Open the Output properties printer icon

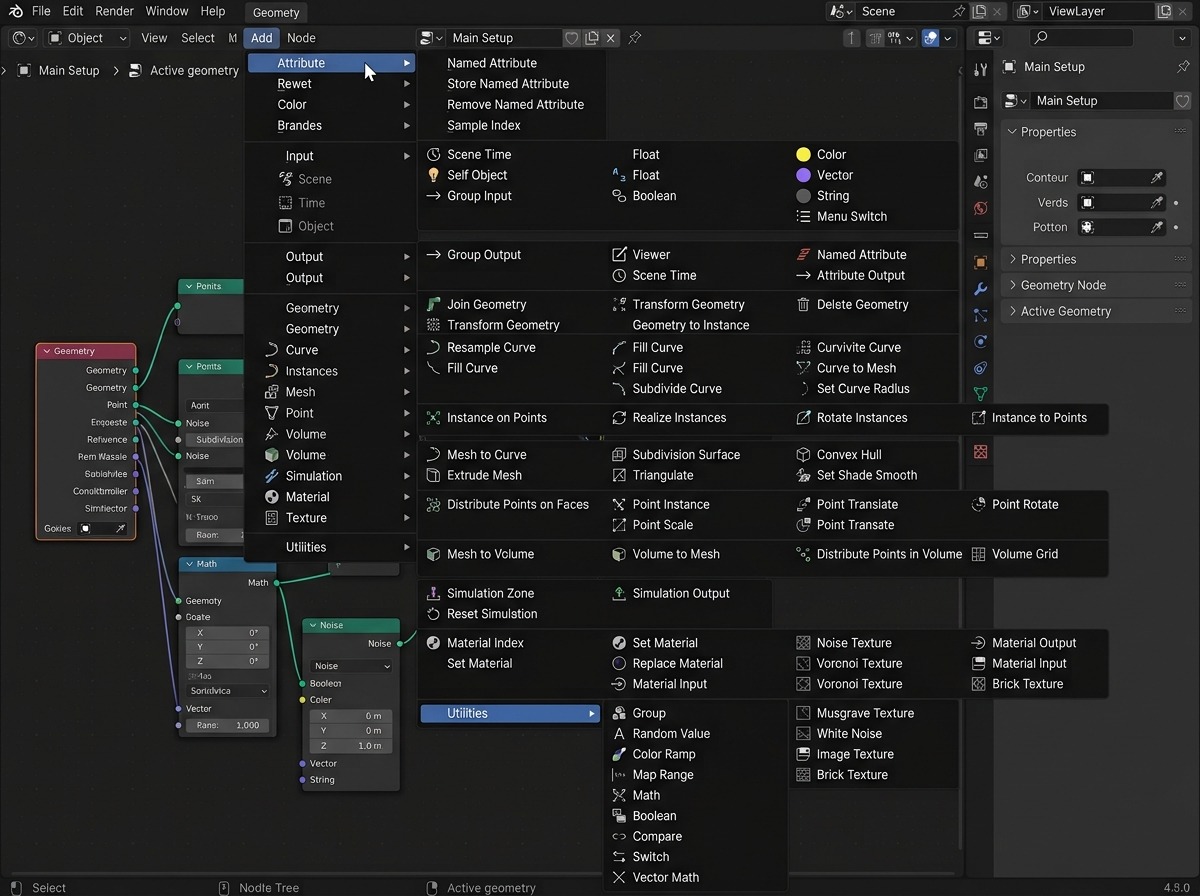[x=981, y=129]
